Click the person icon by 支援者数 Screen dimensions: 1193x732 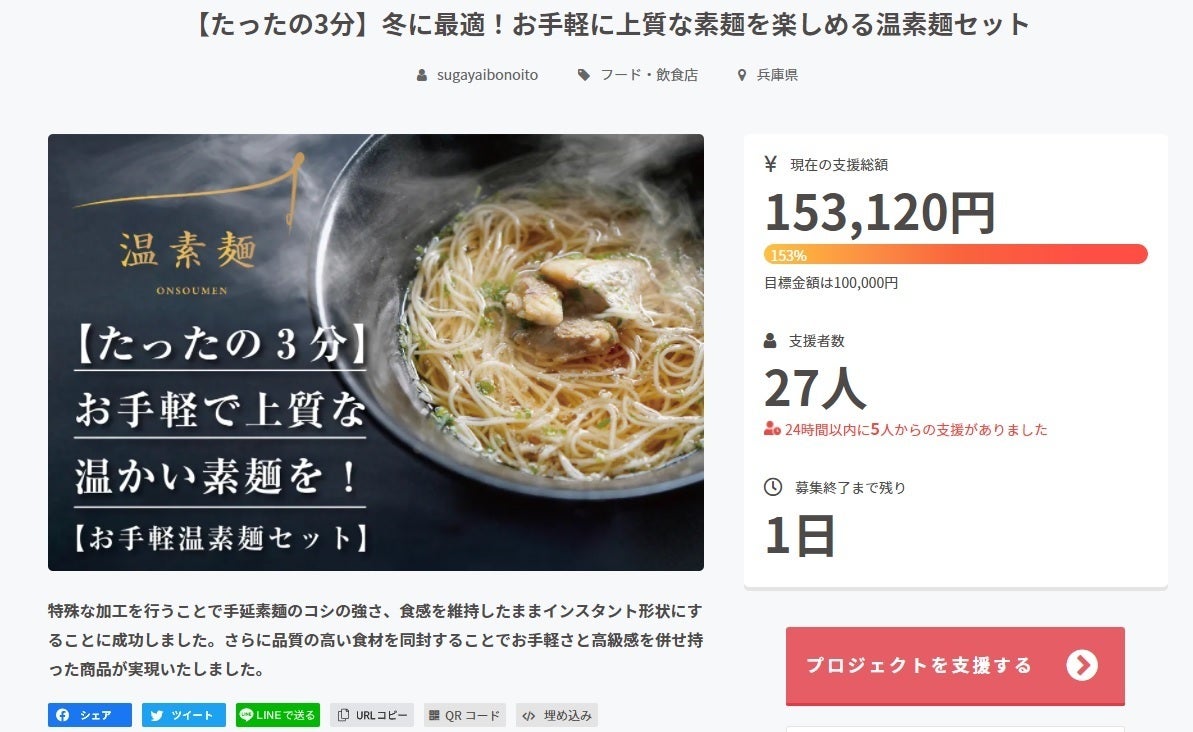coord(770,341)
